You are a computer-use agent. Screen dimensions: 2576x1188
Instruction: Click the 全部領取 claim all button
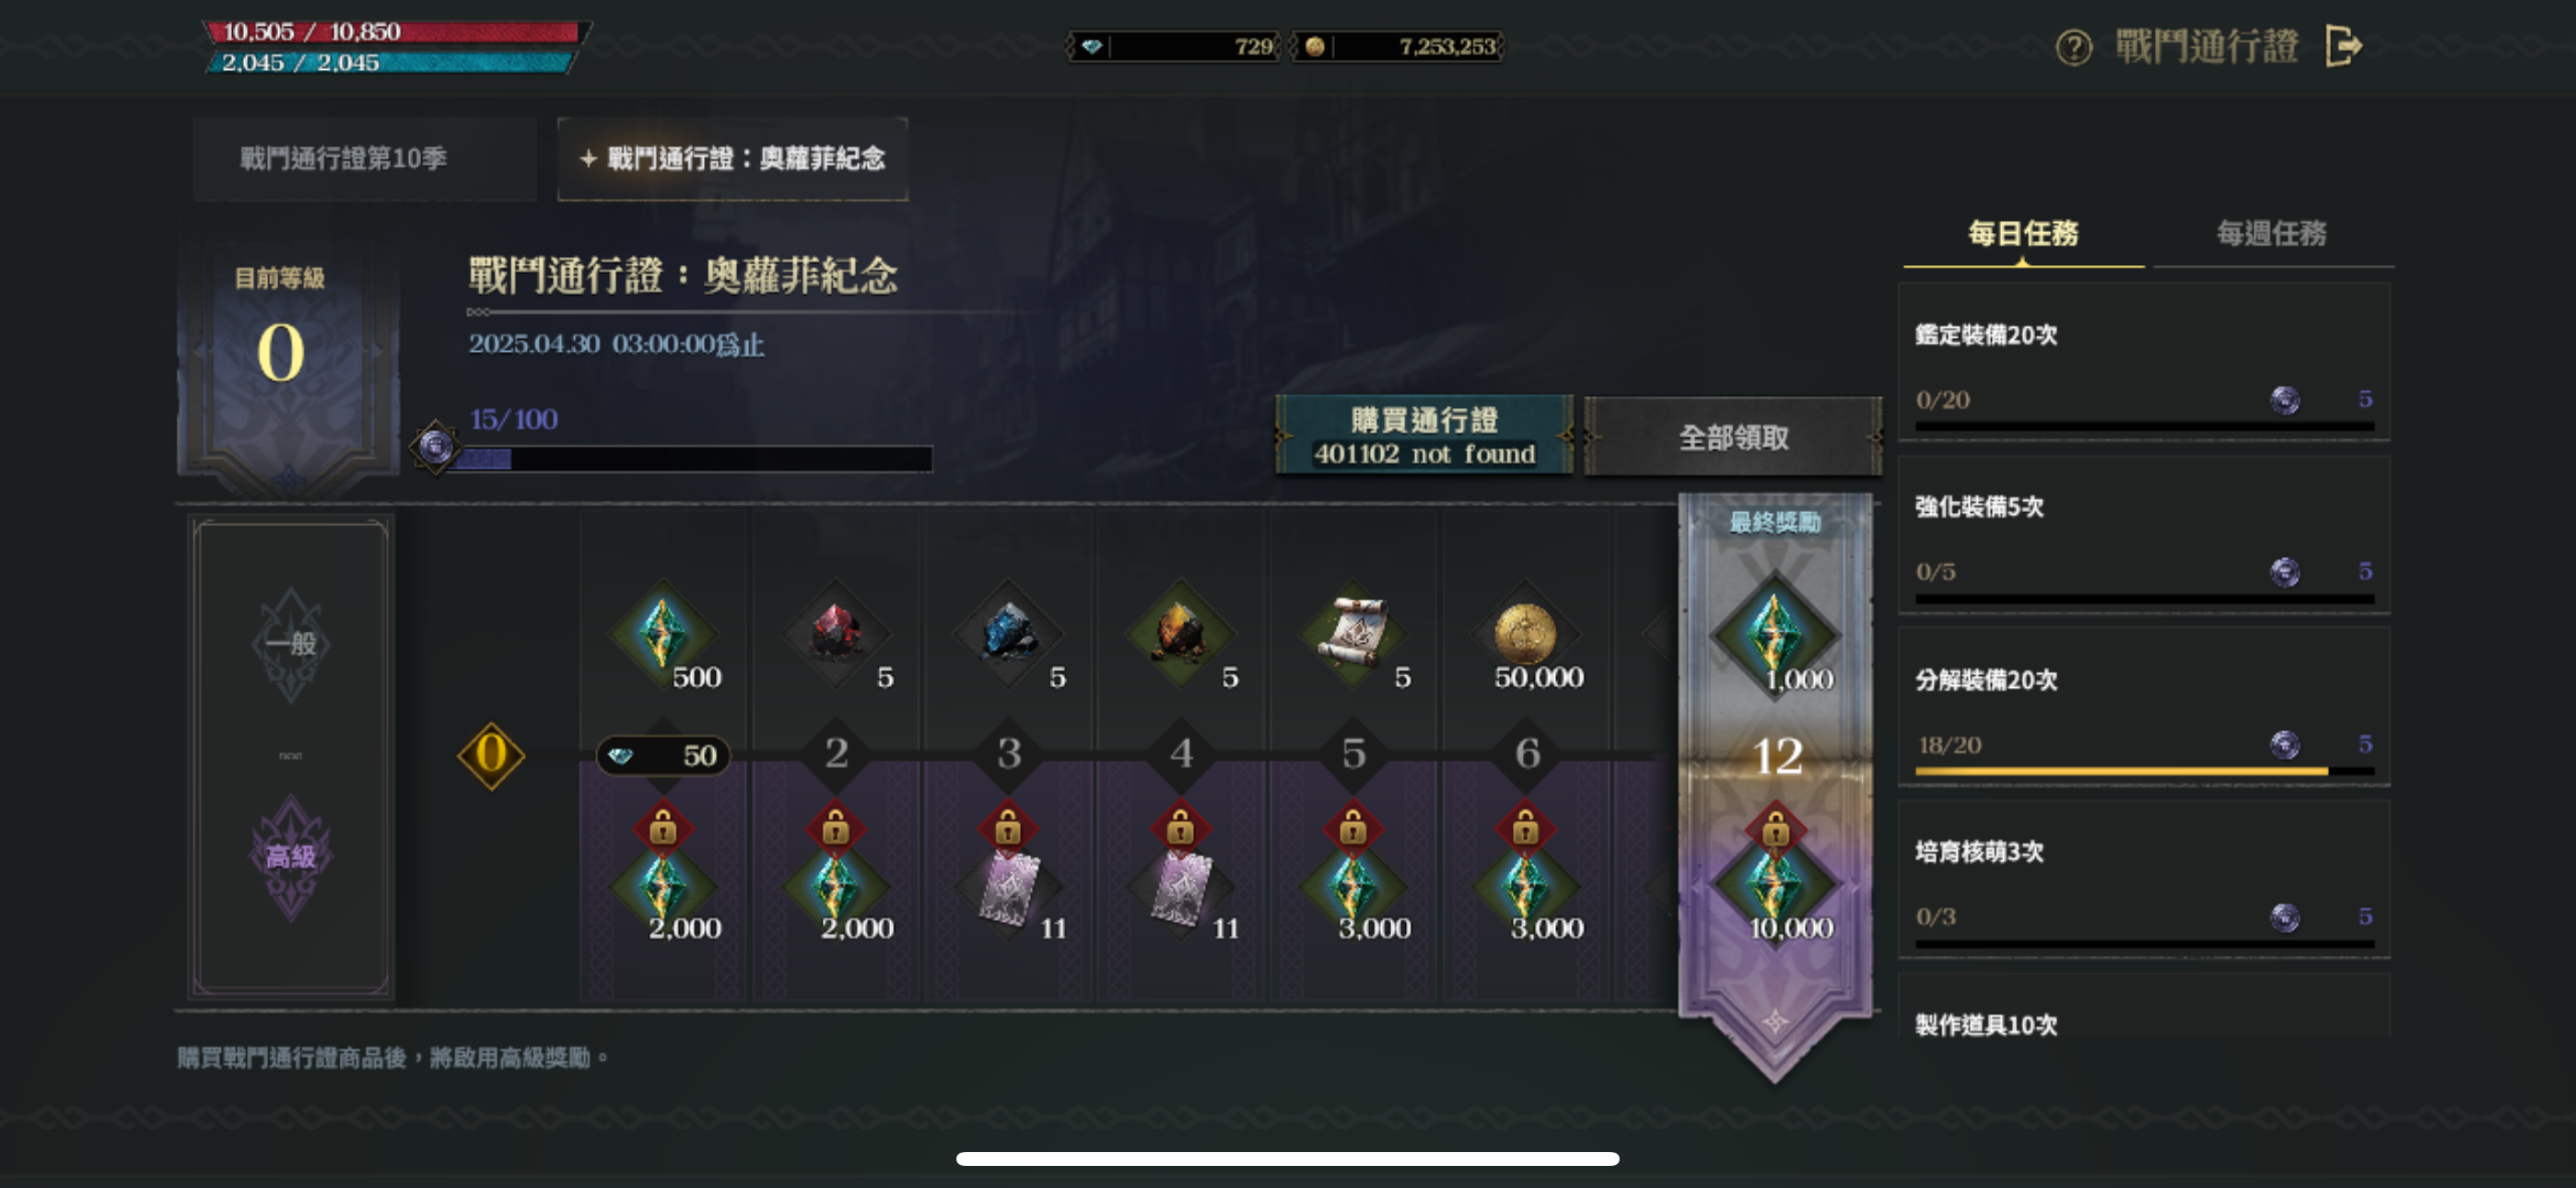click(1733, 437)
